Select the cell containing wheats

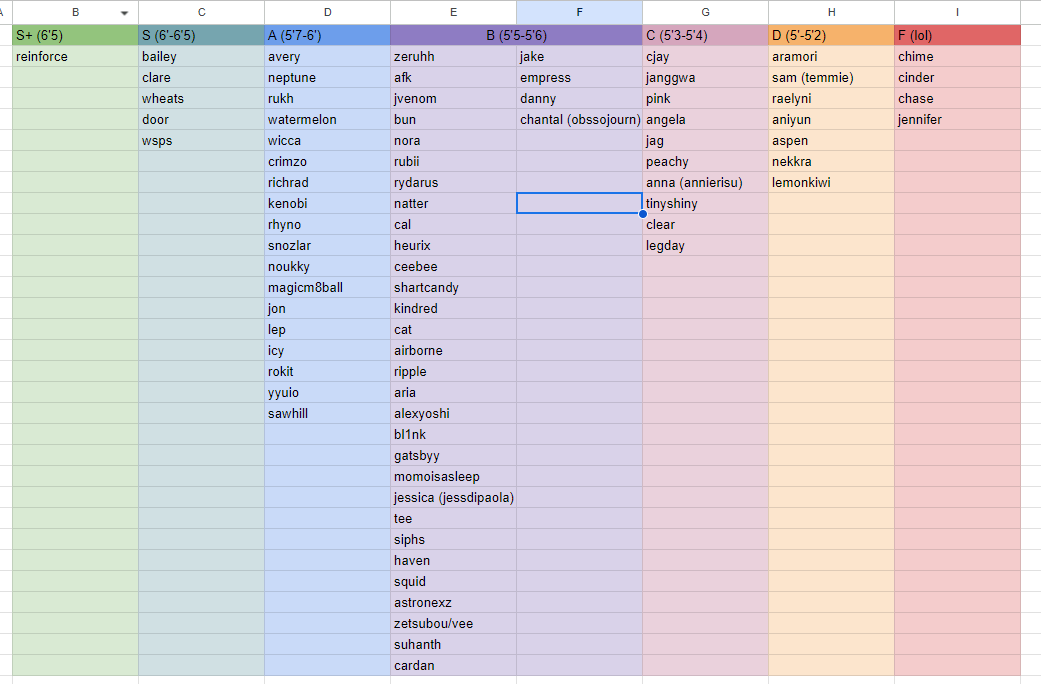(201, 98)
